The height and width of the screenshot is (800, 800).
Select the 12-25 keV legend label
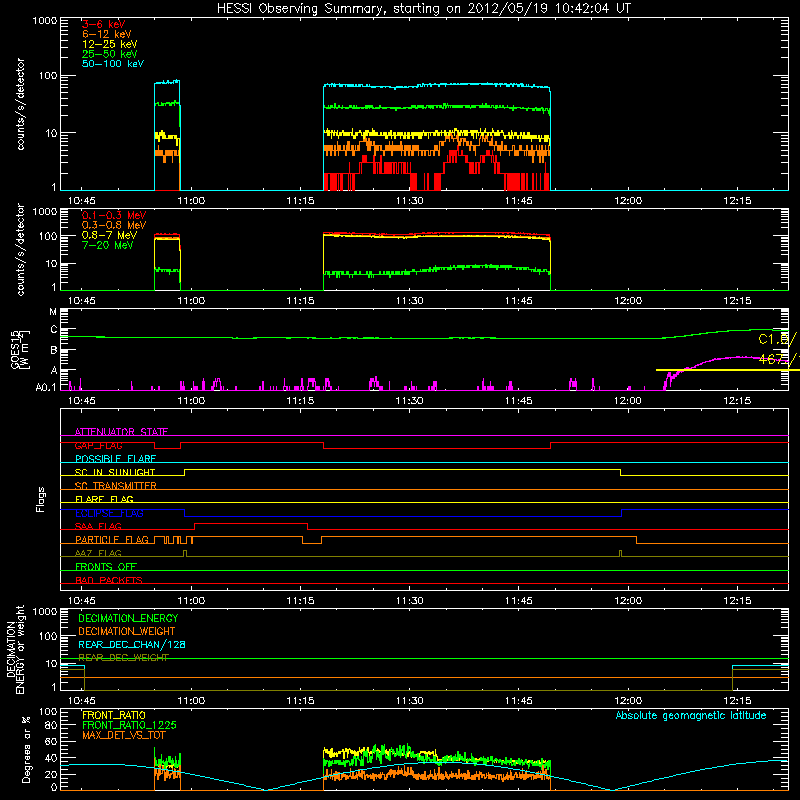pyautogui.click(x=110, y=44)
